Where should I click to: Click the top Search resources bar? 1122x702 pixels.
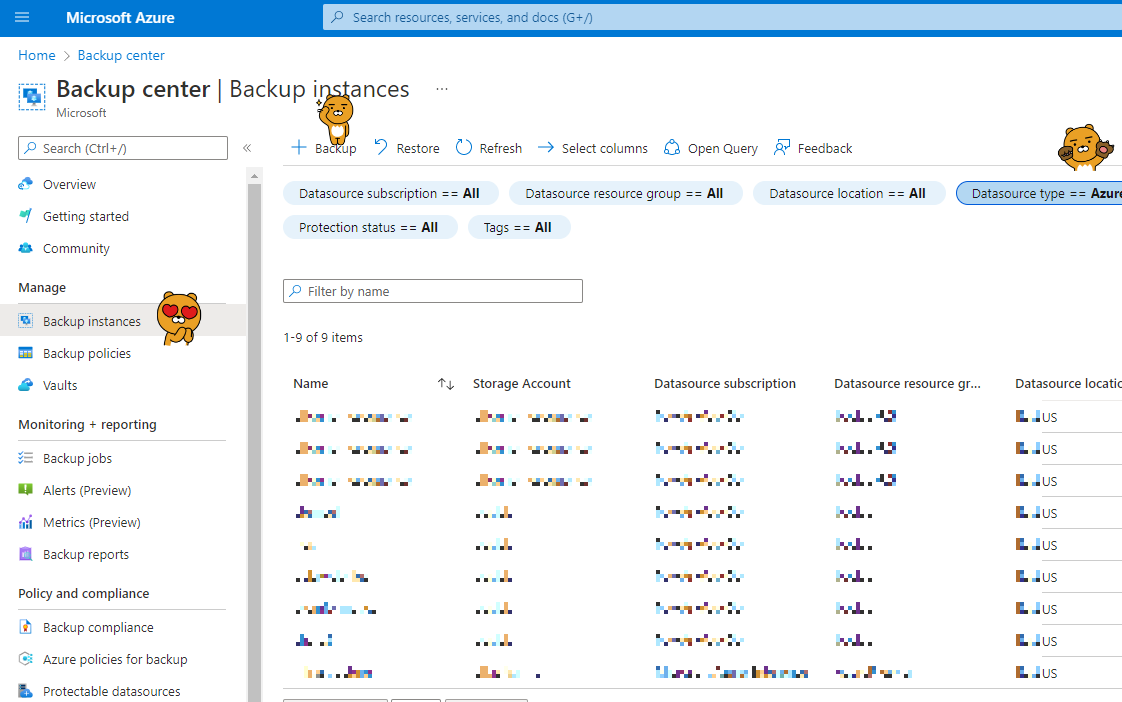(x=722, y=17)
